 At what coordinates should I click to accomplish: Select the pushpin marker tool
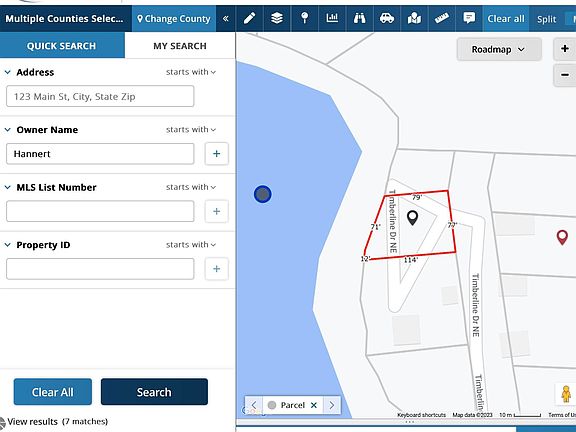click(305, 18)
